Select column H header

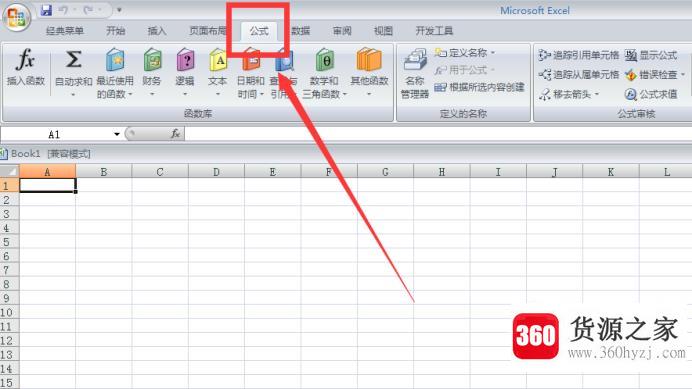coord(442,172)
